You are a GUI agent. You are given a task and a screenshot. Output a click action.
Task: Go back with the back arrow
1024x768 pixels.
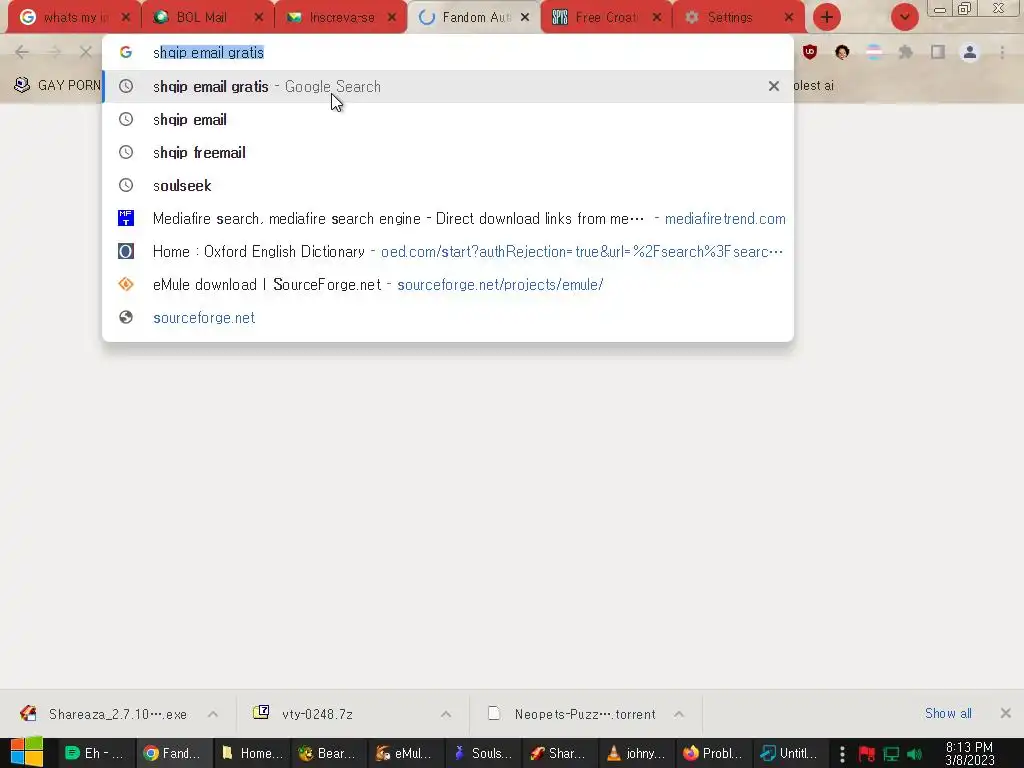coord(22,52)
